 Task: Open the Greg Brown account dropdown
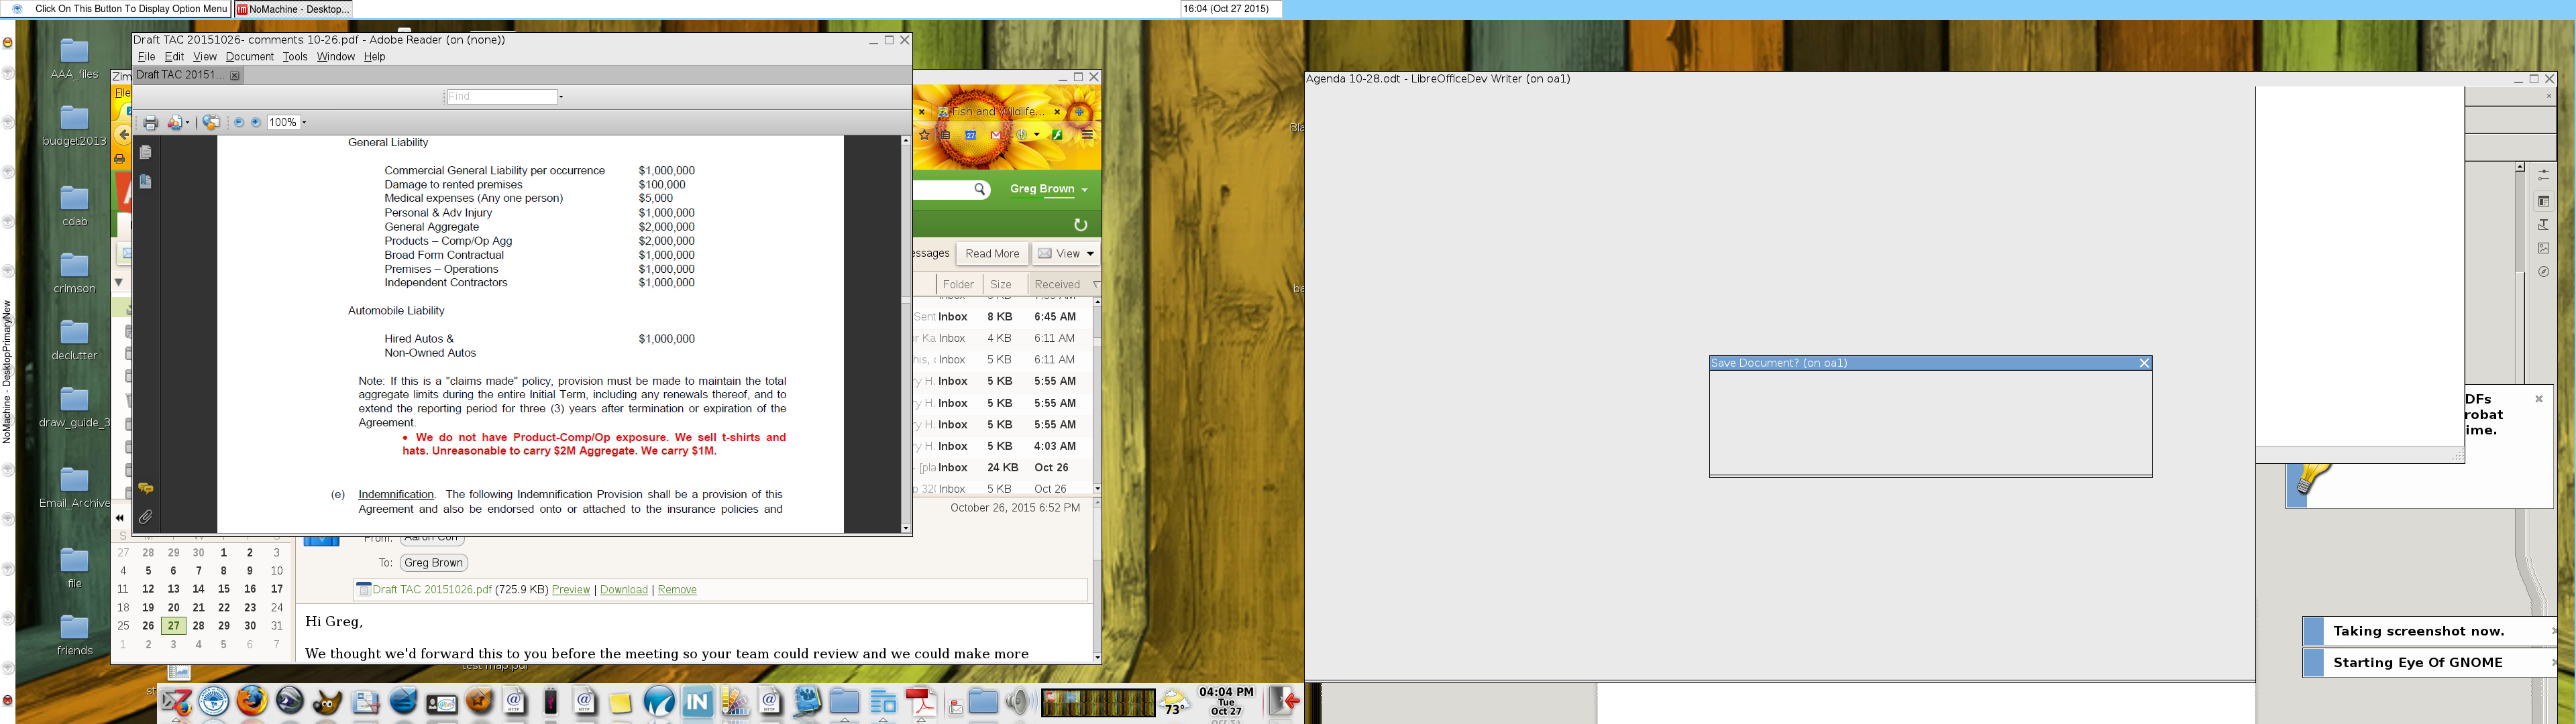pyautogui.click(x=1048, y=189)
